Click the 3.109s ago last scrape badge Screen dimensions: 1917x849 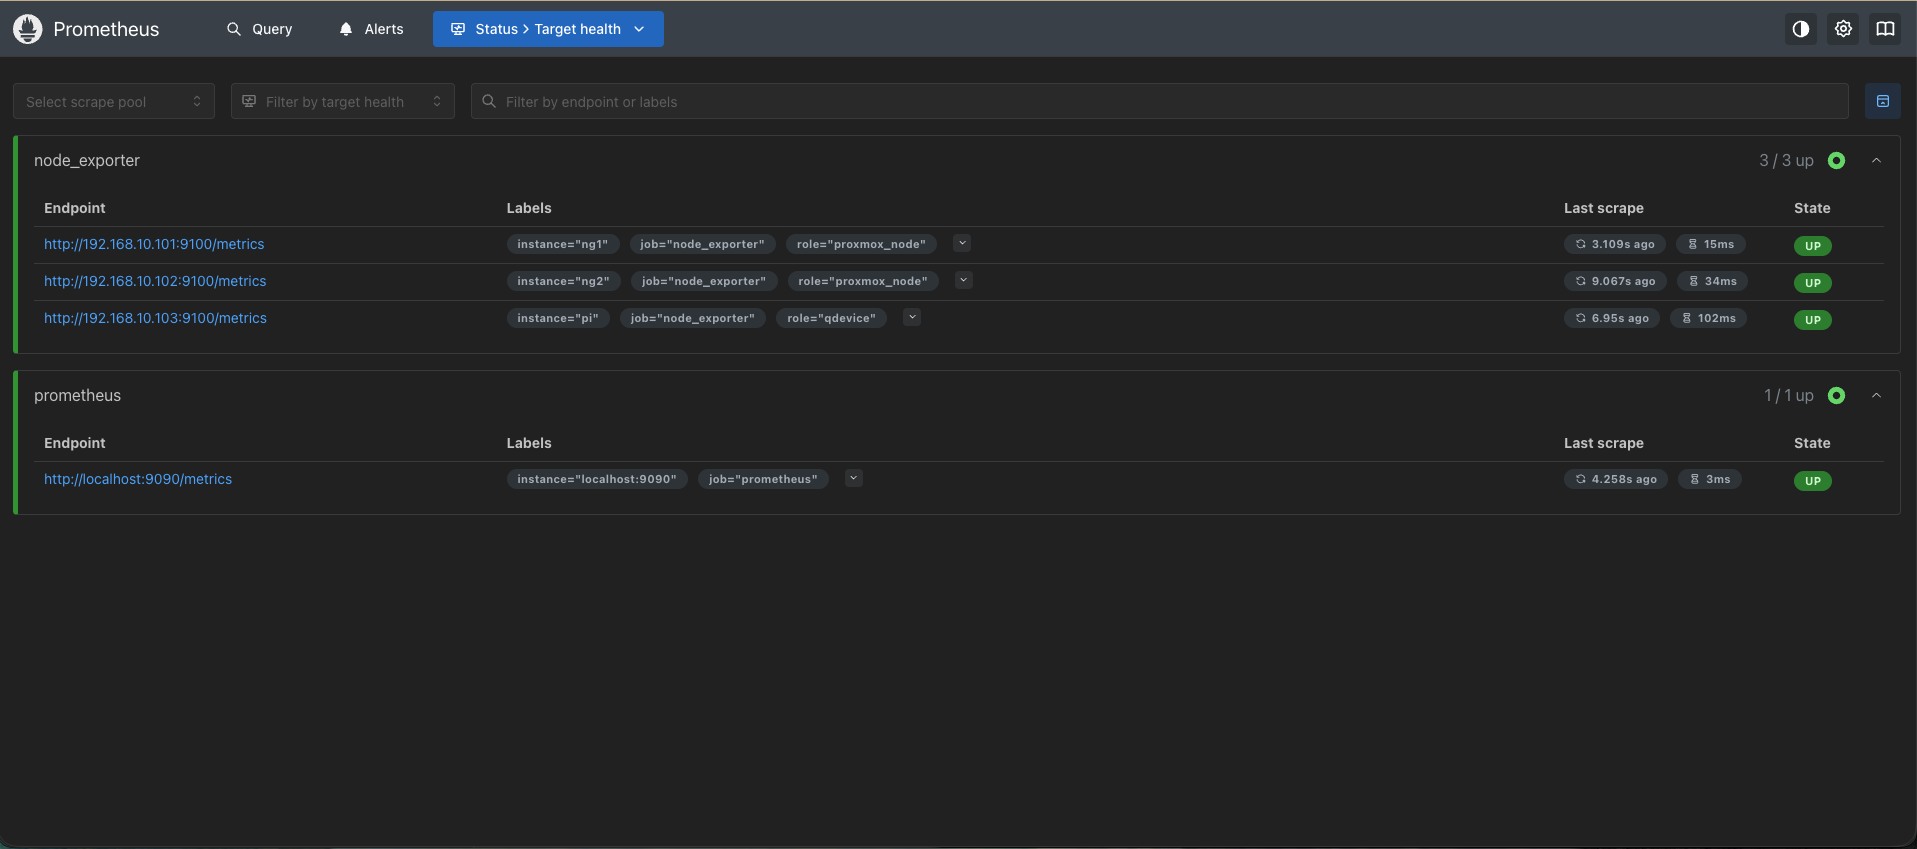pos(1615,244)
